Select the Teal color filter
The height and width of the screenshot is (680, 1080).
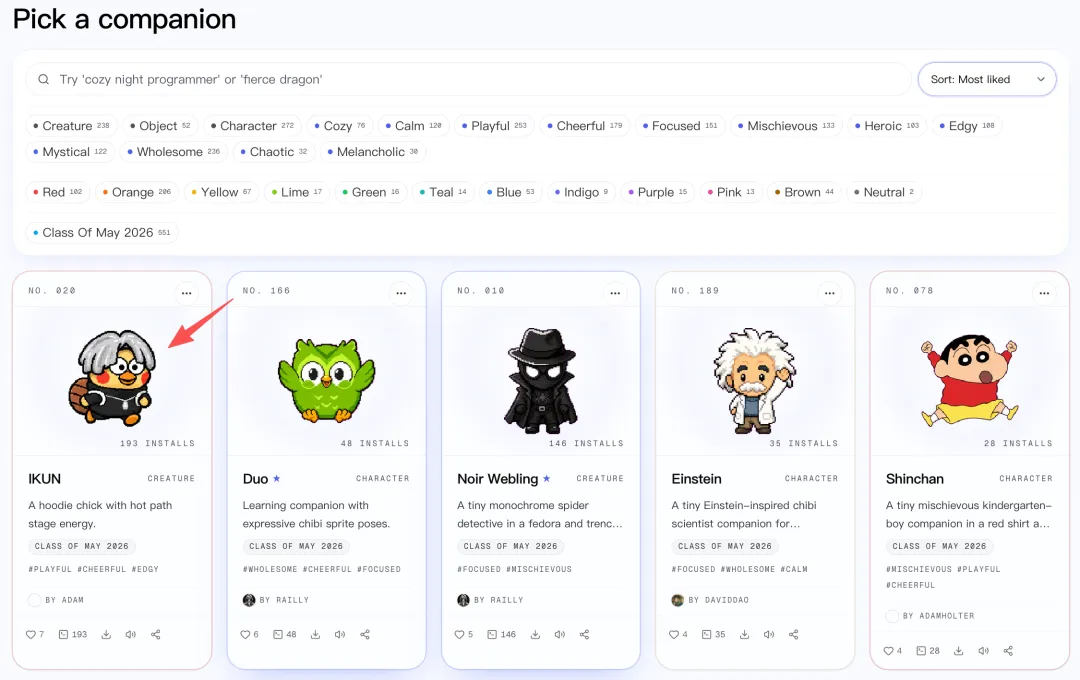coord(443,192)
